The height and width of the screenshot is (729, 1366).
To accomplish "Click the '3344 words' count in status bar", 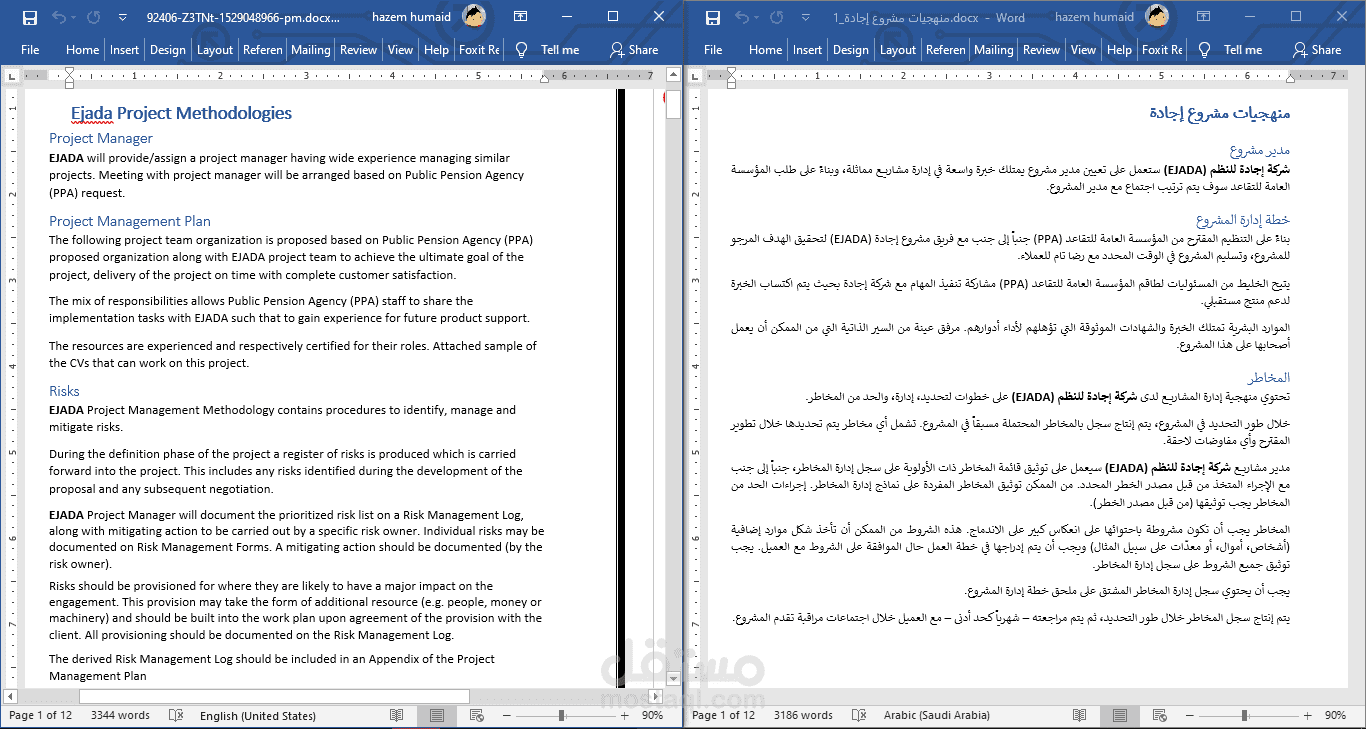I will [x=120, y=715].
